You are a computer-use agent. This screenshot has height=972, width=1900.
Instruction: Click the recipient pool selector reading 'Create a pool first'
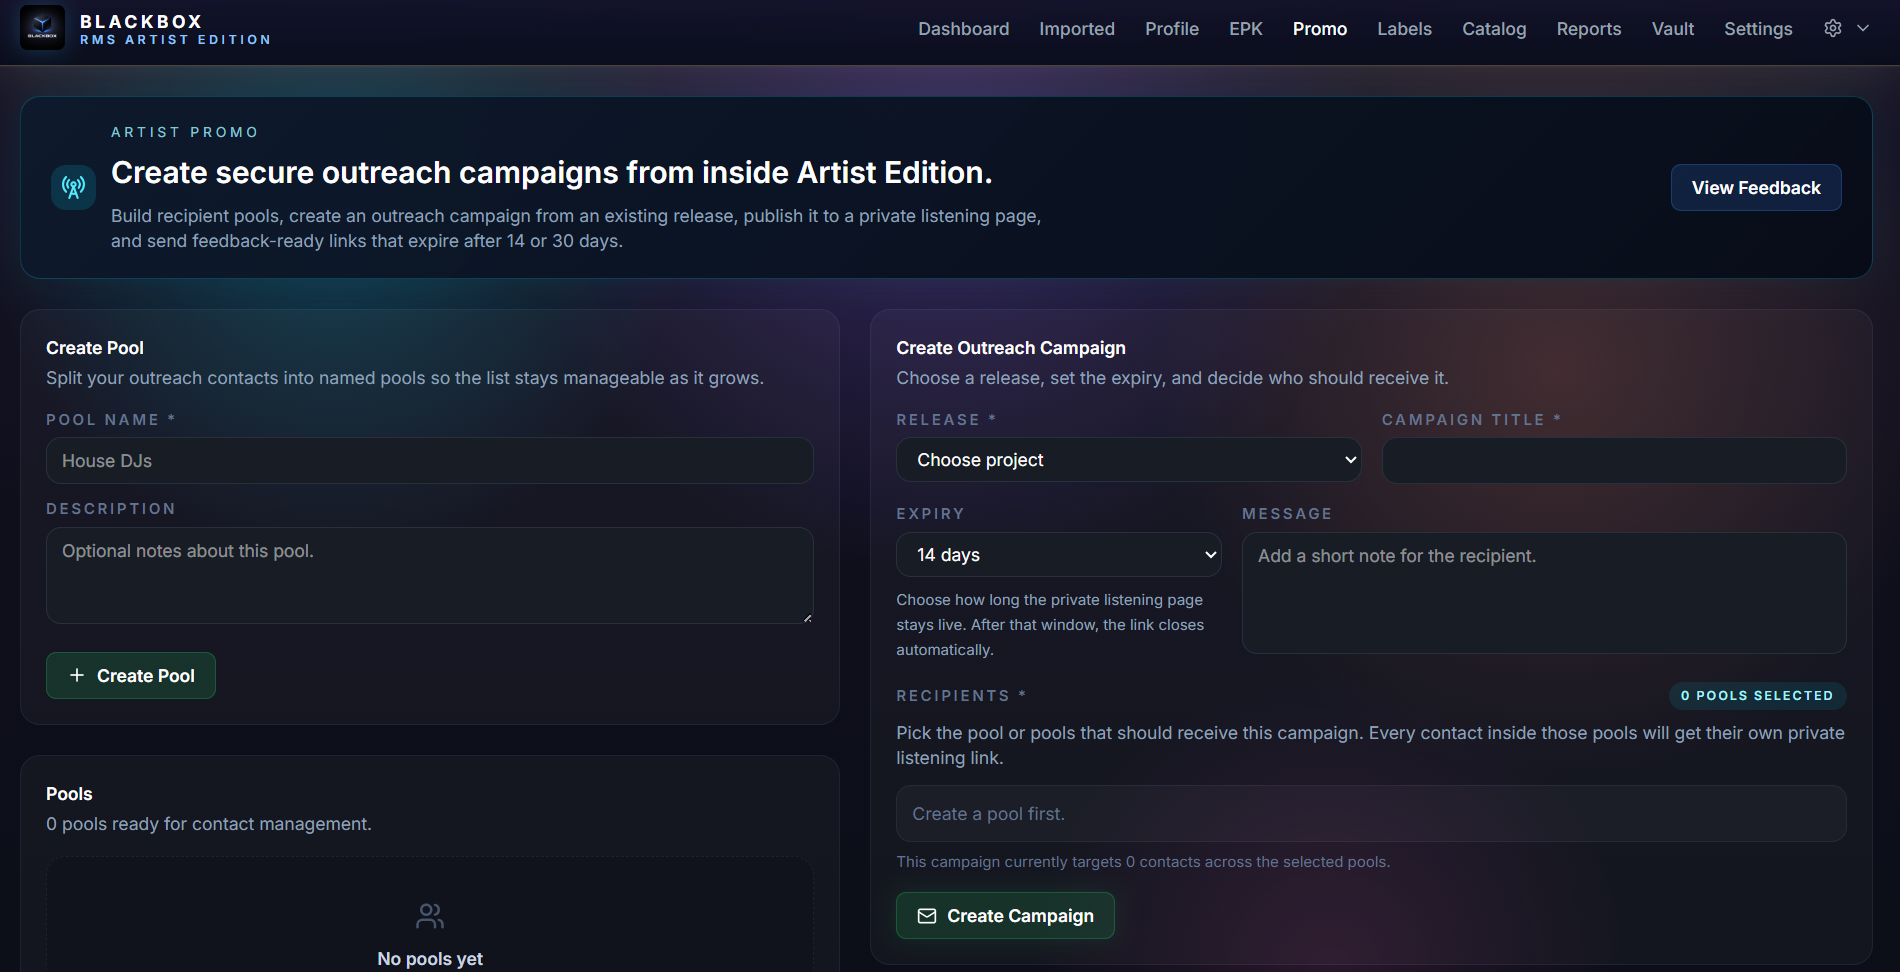pyautogui.click(x=1371, y=813)
